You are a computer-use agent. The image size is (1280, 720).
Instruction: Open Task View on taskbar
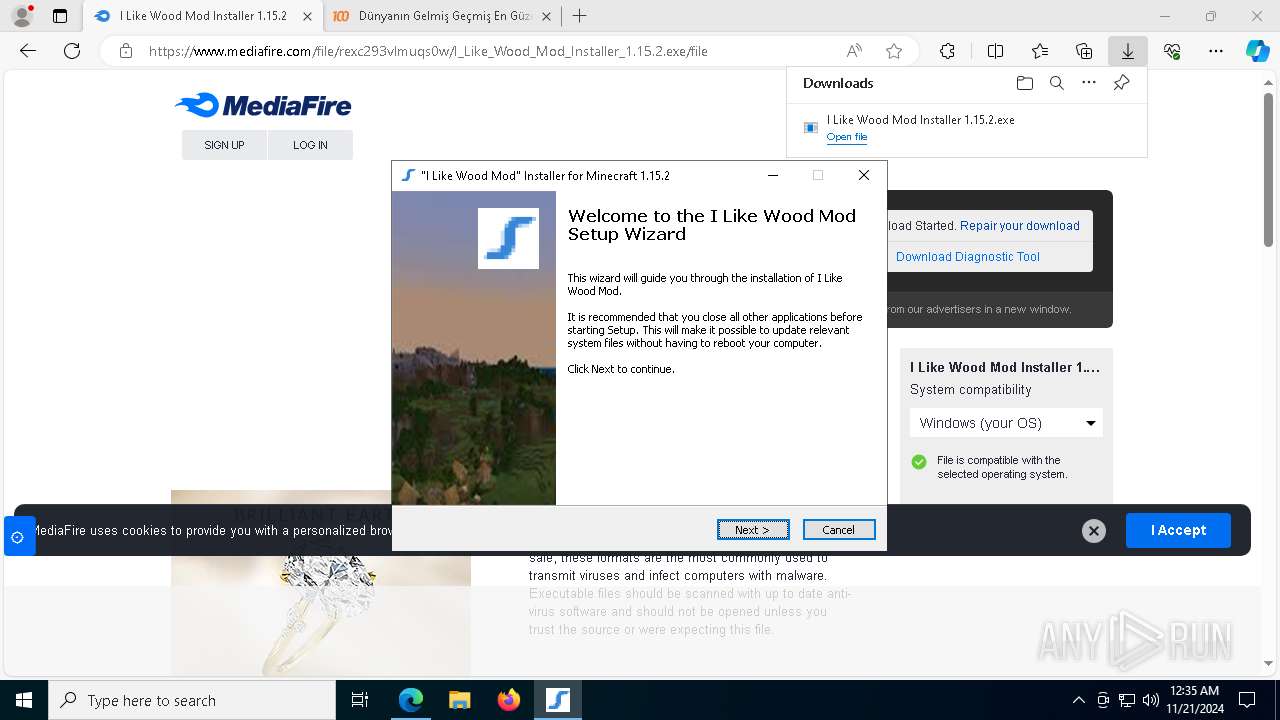[x=360, y=700]
